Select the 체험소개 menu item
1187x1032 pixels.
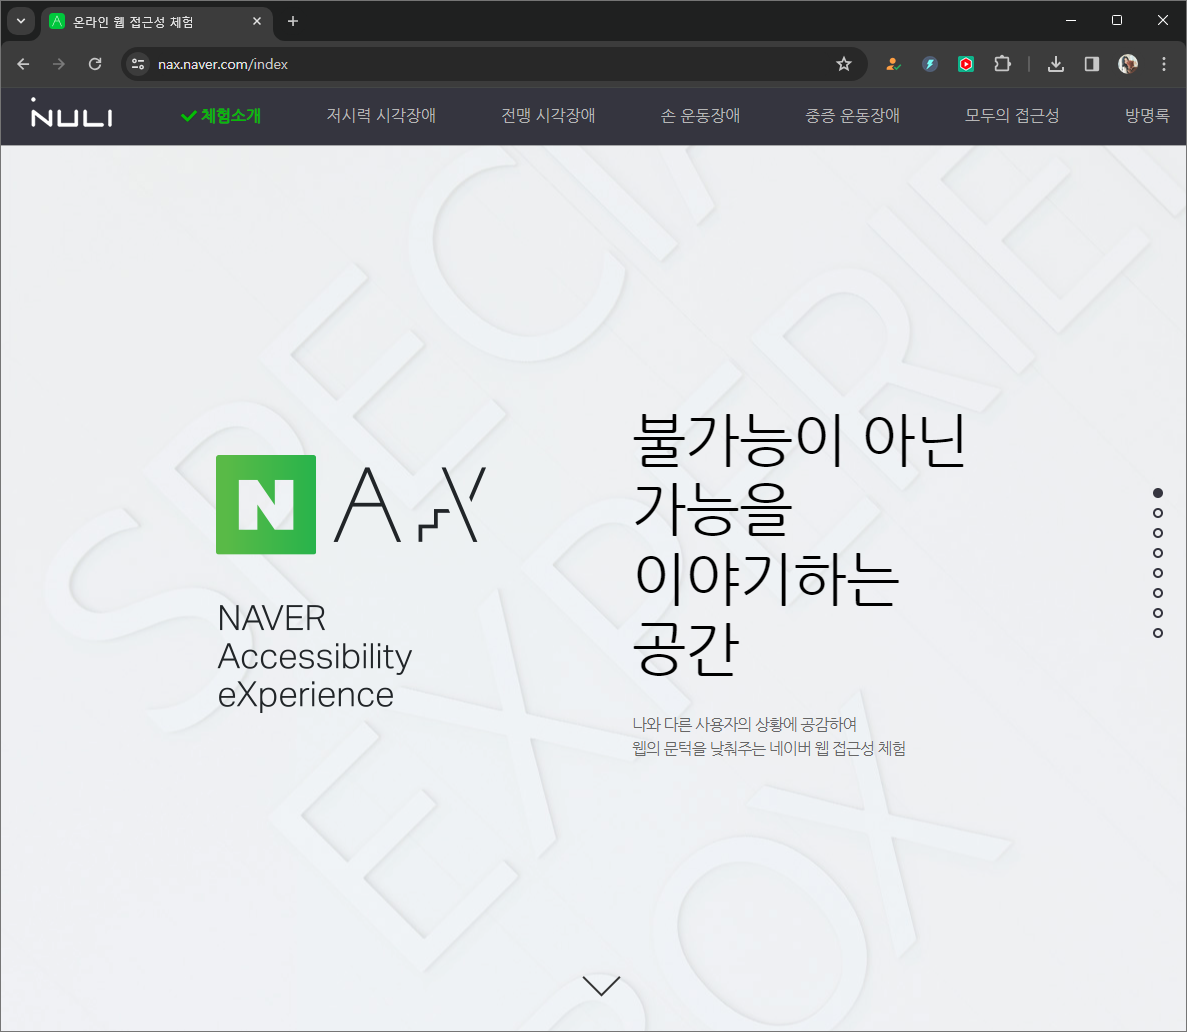click(221, 116)
